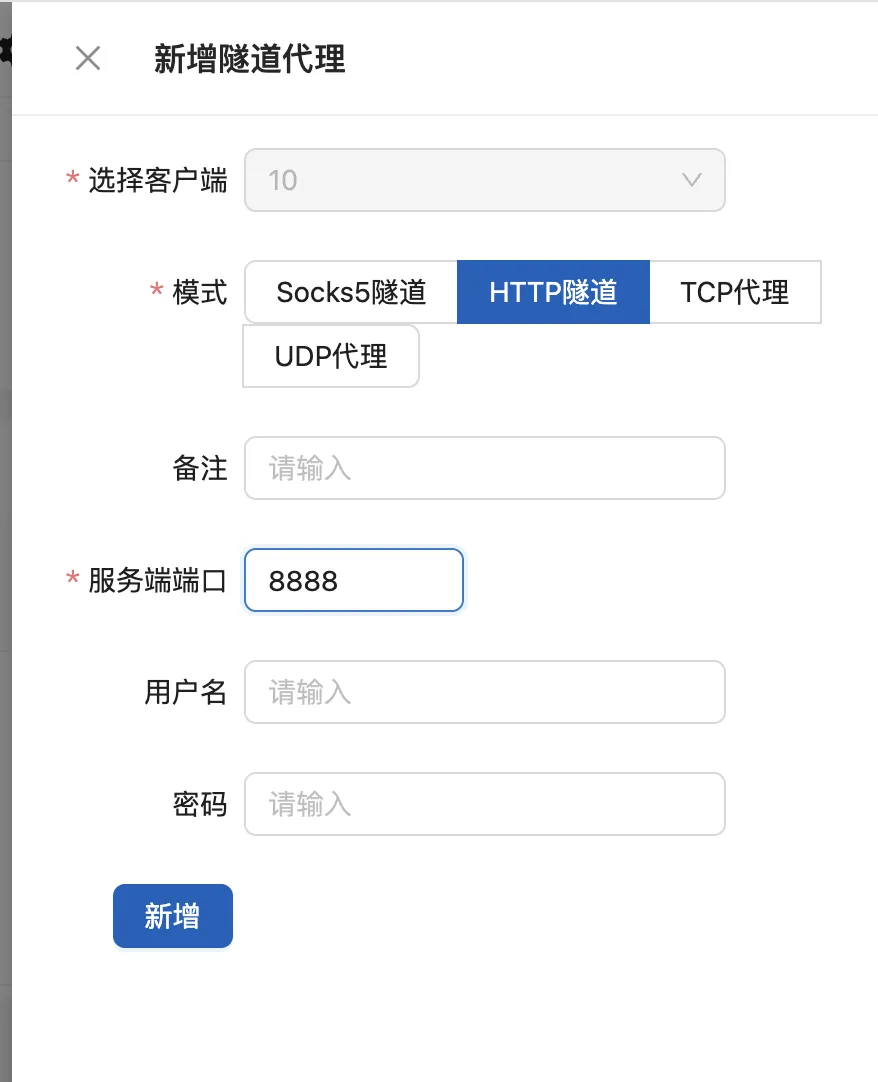The image size is (878, 1082).
Task: Switch mode to TCP代理
Action: pos(735,292)
